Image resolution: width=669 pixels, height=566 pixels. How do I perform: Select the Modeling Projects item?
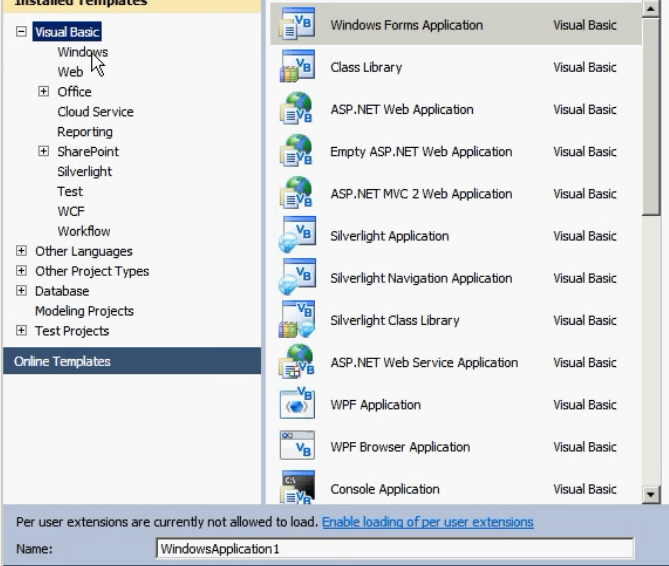point(84,311)
